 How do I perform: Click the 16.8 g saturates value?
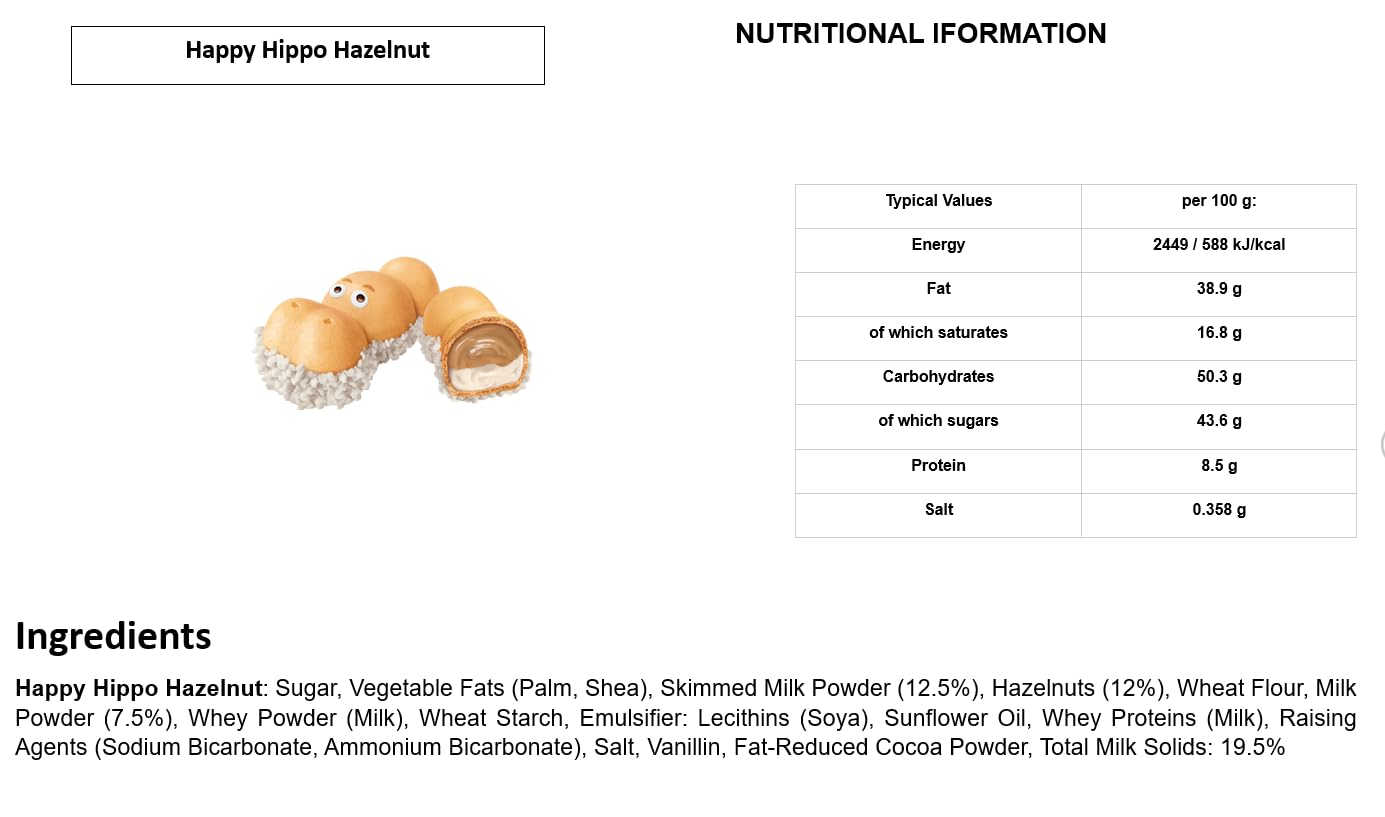pyautogui.click(x=1218, y=333)
